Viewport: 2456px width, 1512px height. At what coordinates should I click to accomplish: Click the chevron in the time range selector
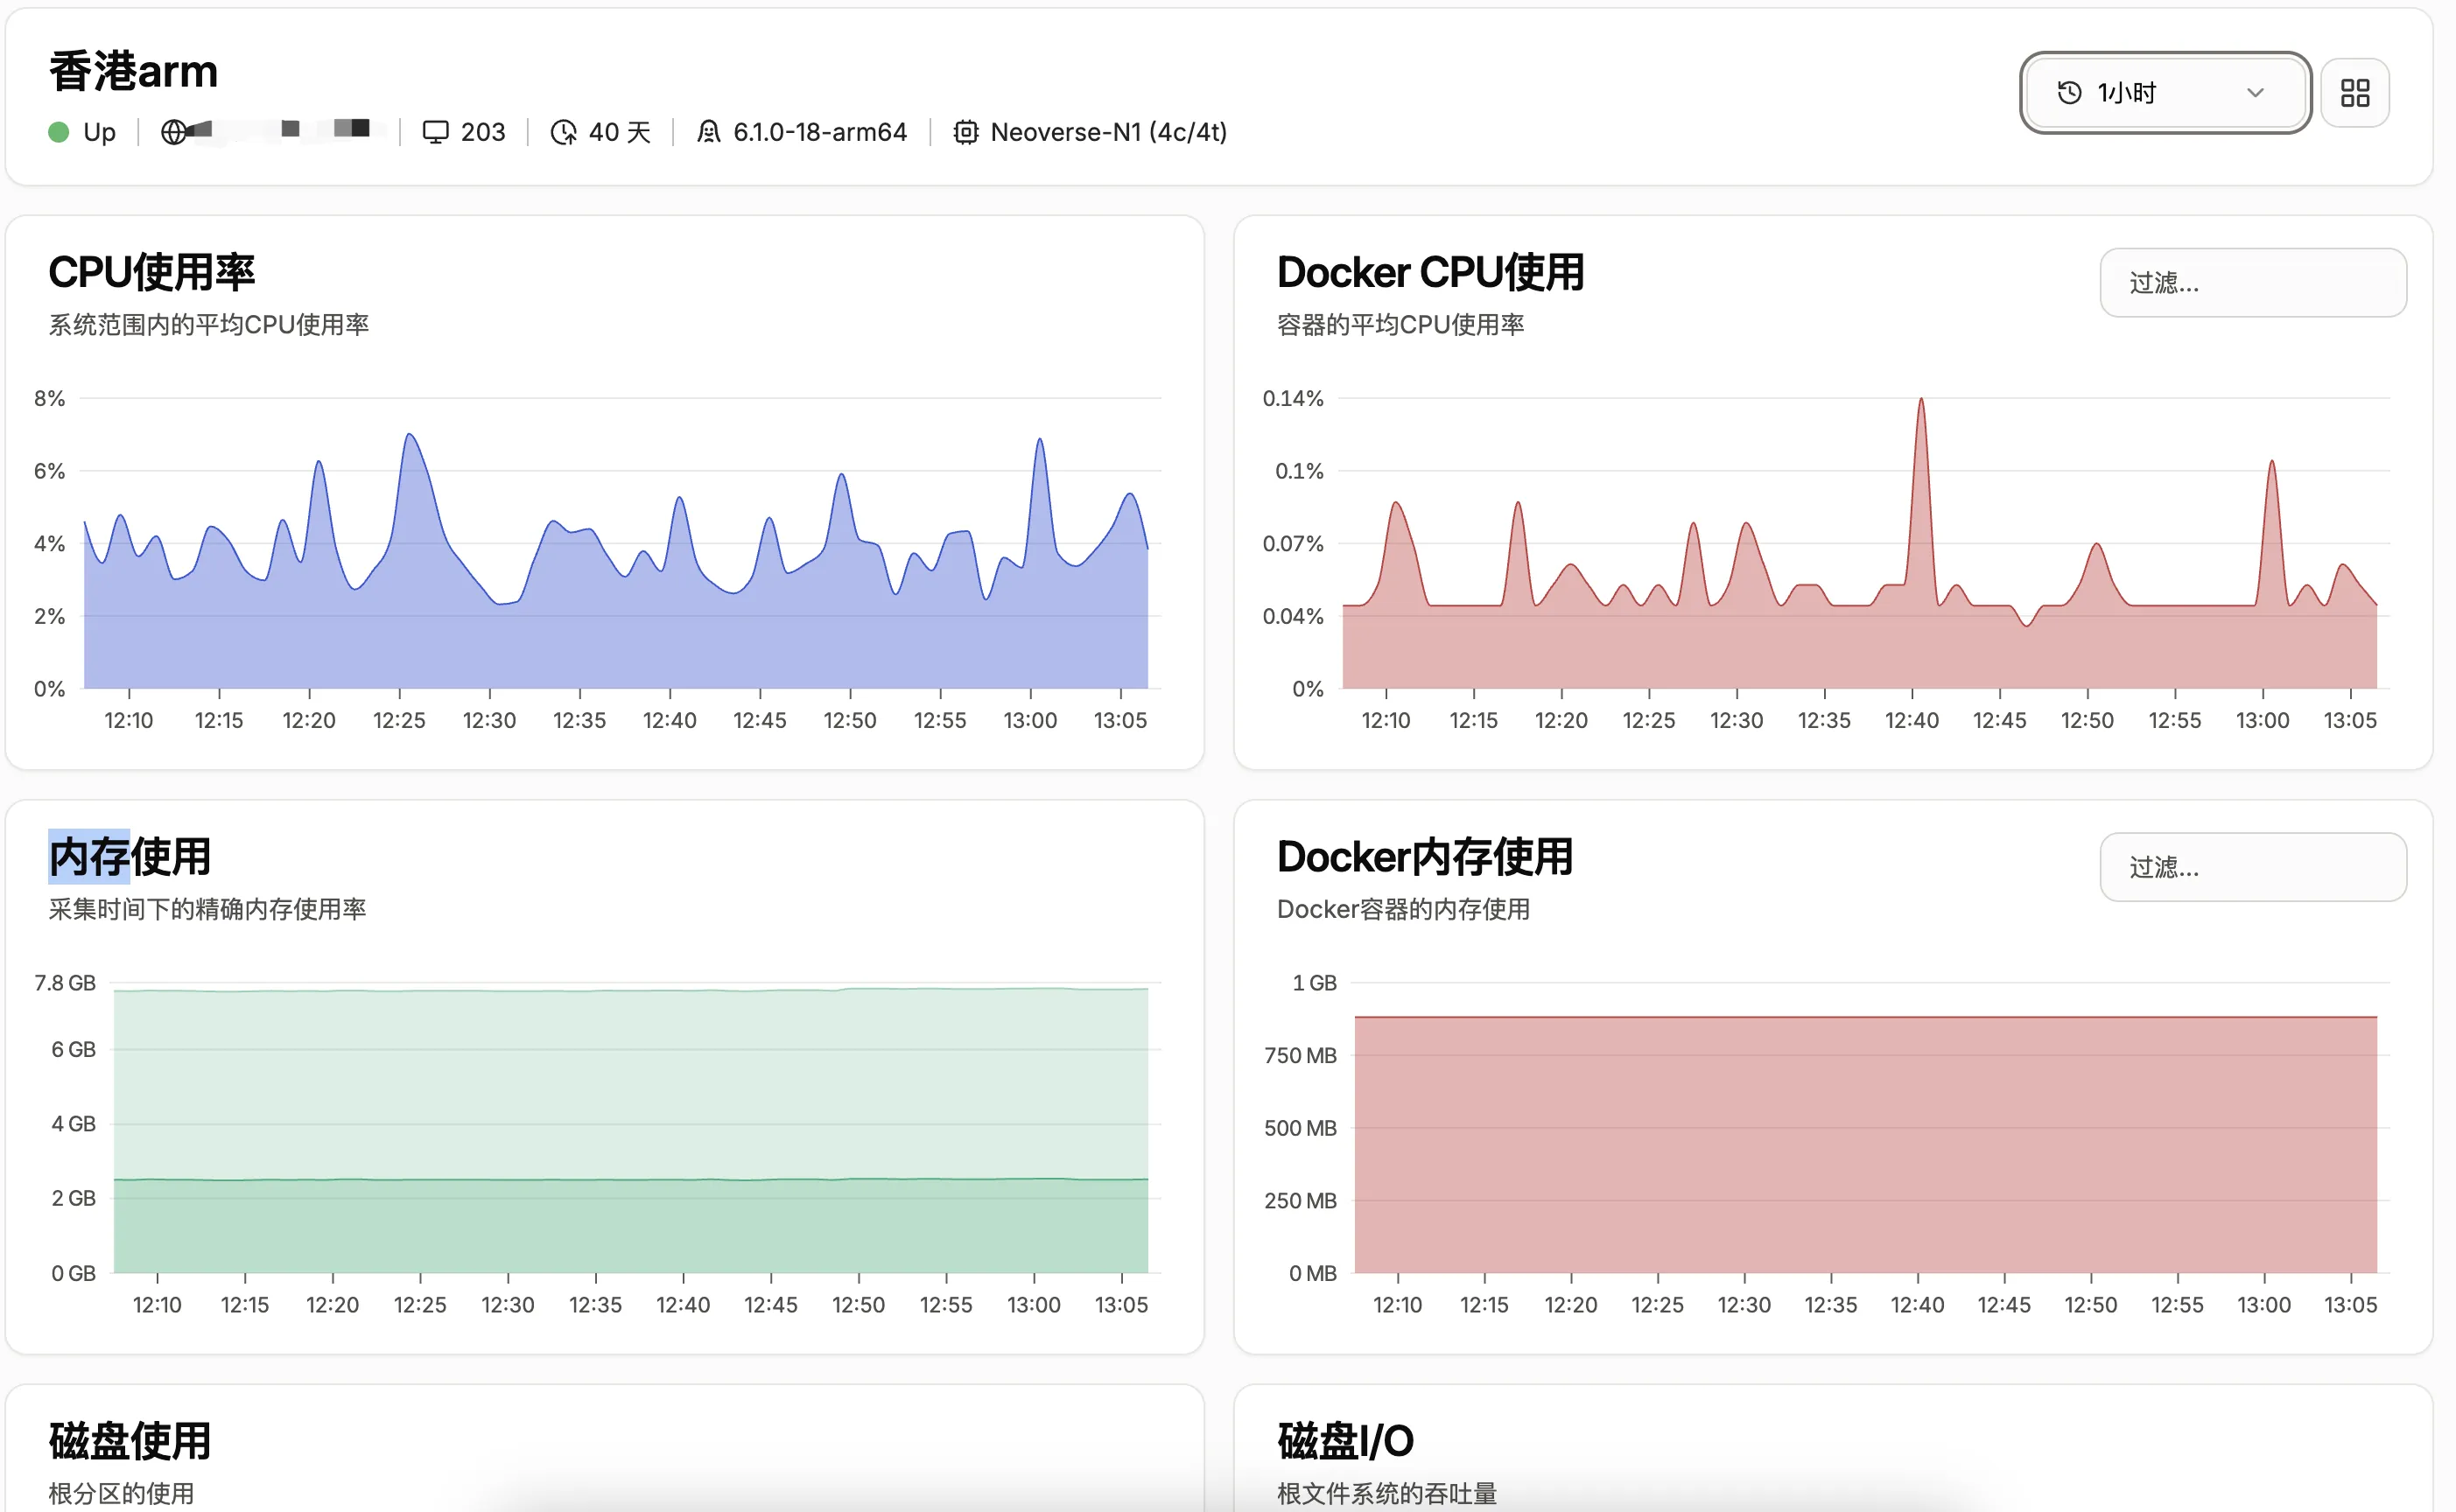click(2255, 93)
